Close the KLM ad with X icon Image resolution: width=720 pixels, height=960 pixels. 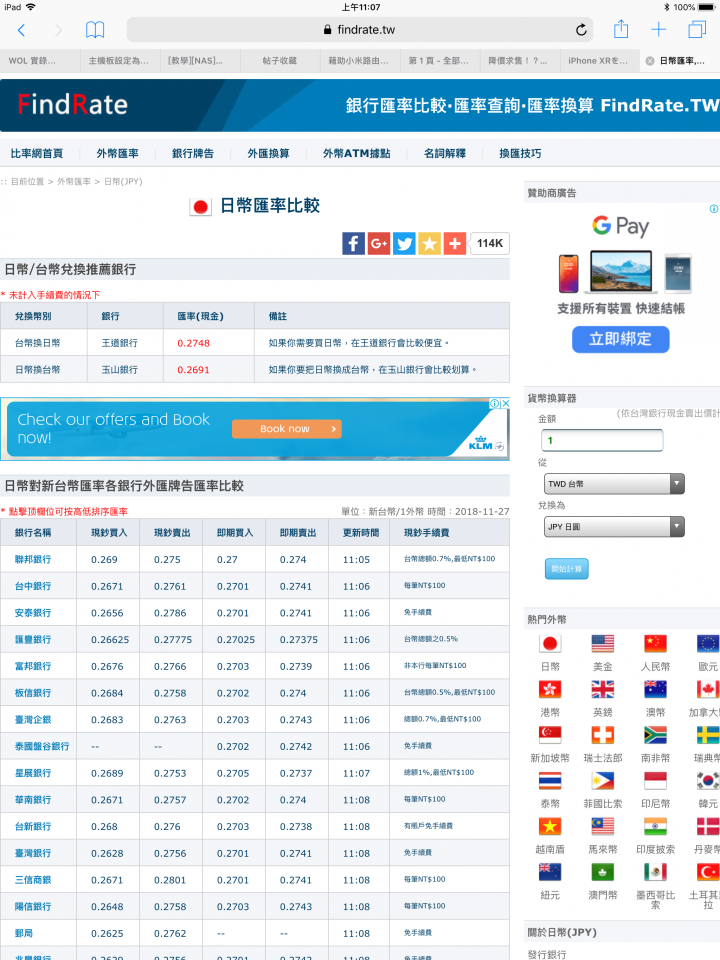[505, 403]
